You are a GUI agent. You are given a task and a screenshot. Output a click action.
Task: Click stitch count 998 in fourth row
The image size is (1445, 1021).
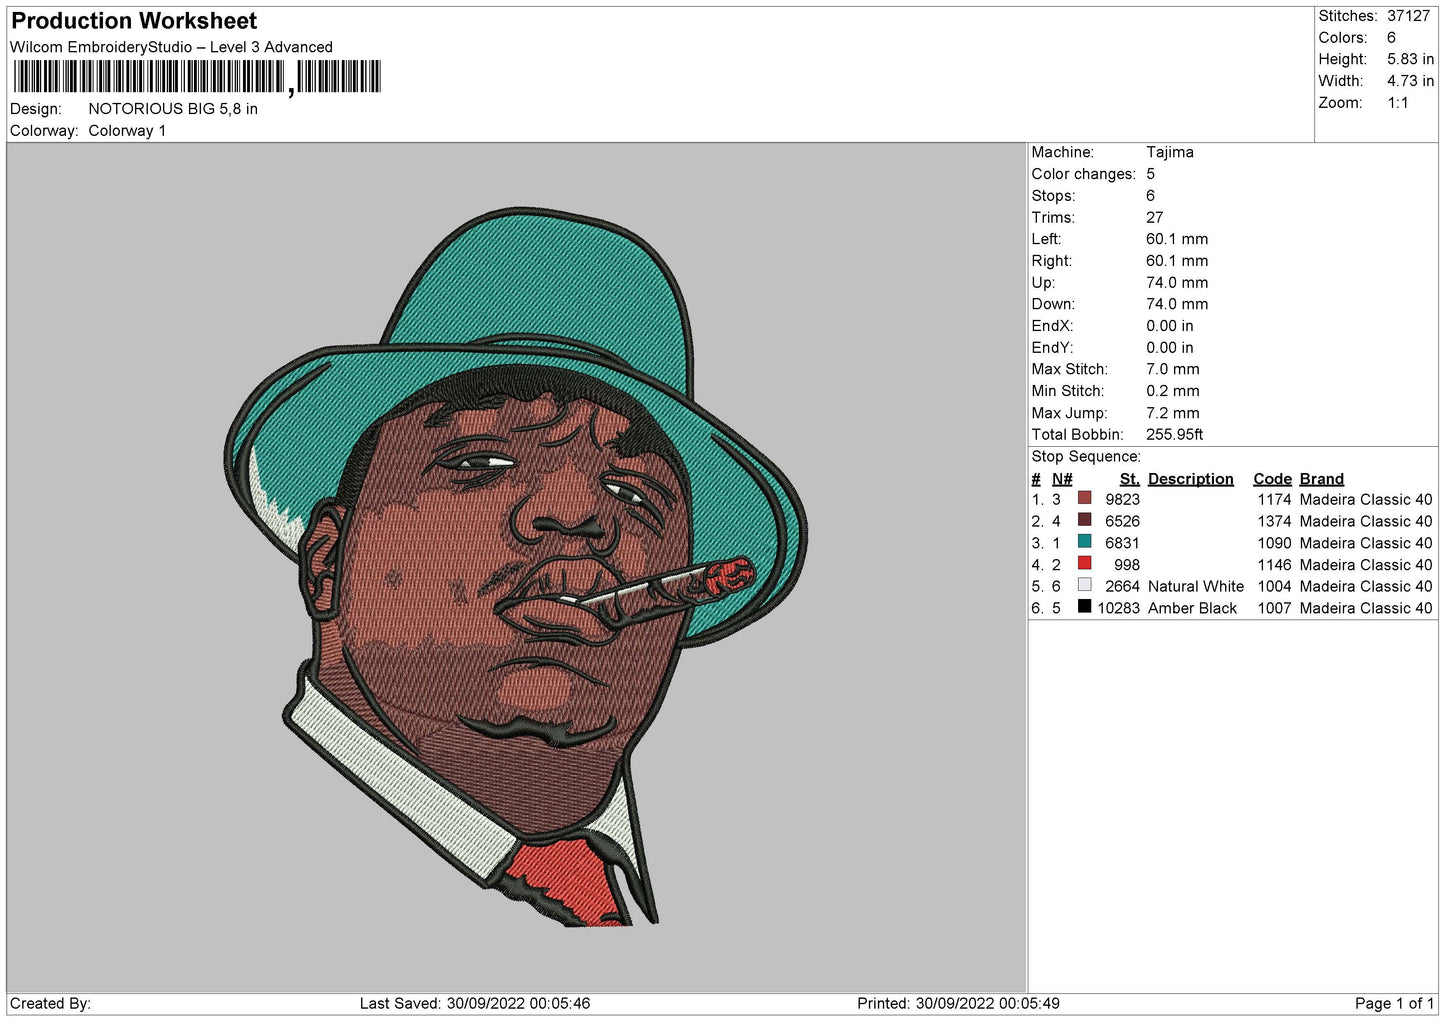(x=1126, y=565)
